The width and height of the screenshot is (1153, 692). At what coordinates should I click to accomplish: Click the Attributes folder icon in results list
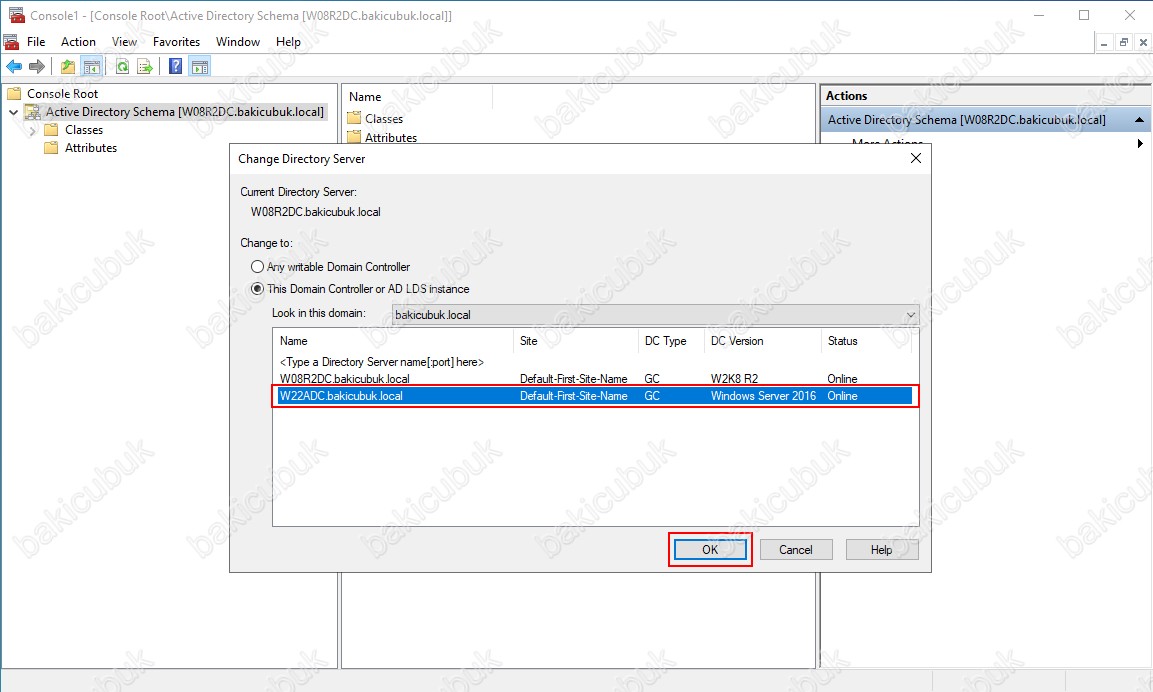tap(354, 137)
